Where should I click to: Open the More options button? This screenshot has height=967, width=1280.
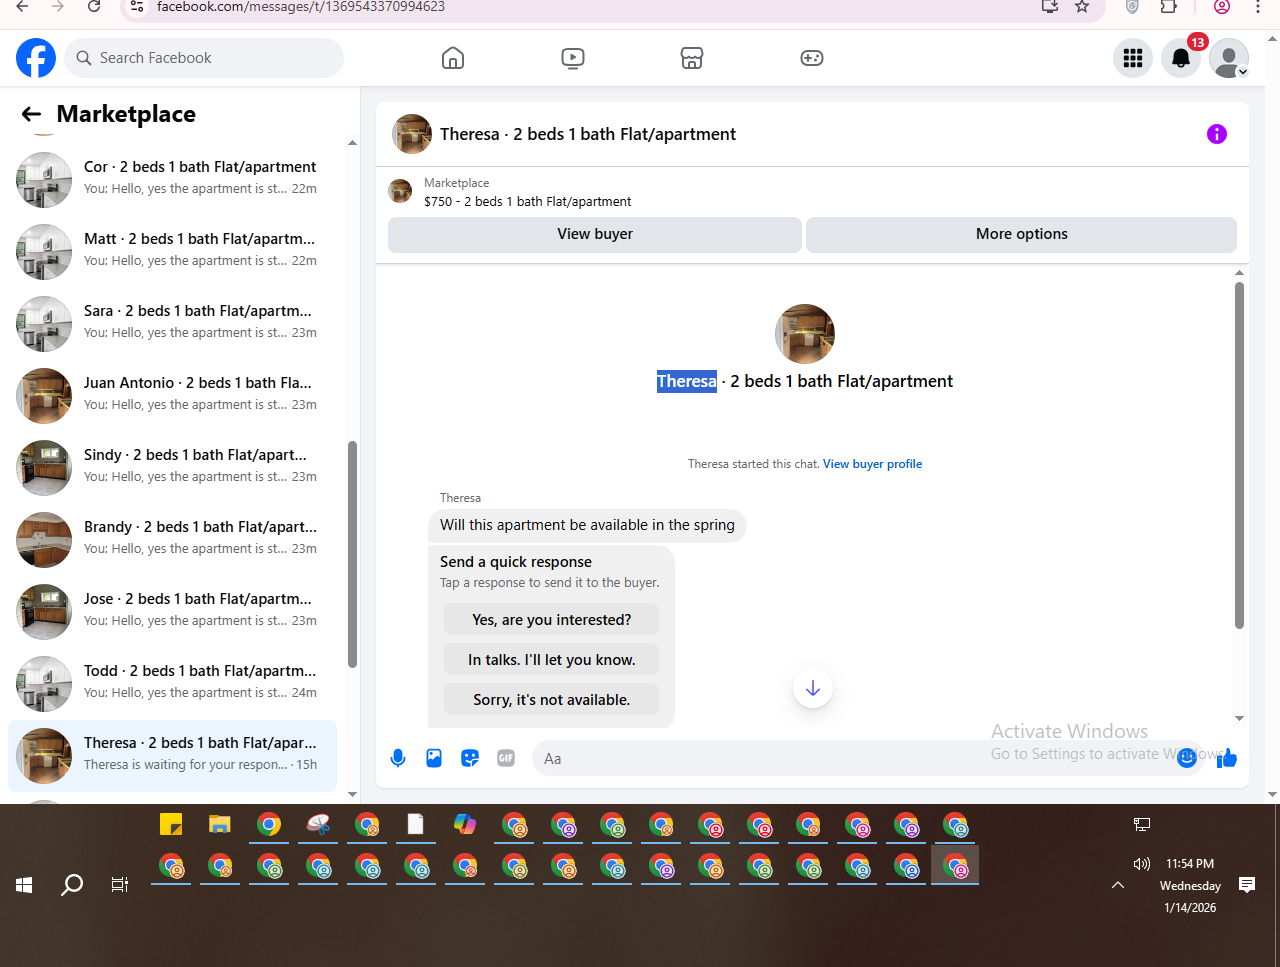(1021, 234)
